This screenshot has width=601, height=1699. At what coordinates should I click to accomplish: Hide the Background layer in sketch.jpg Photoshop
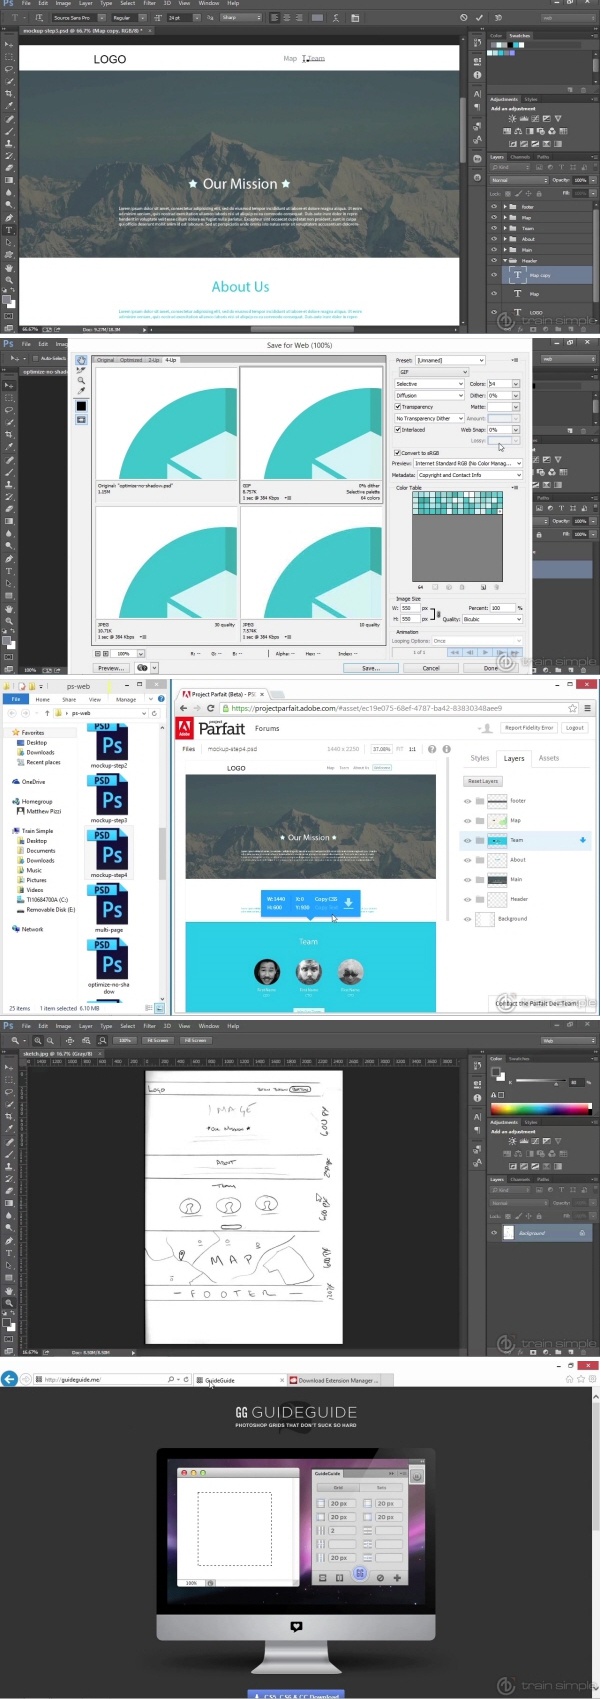[494, 1233]
